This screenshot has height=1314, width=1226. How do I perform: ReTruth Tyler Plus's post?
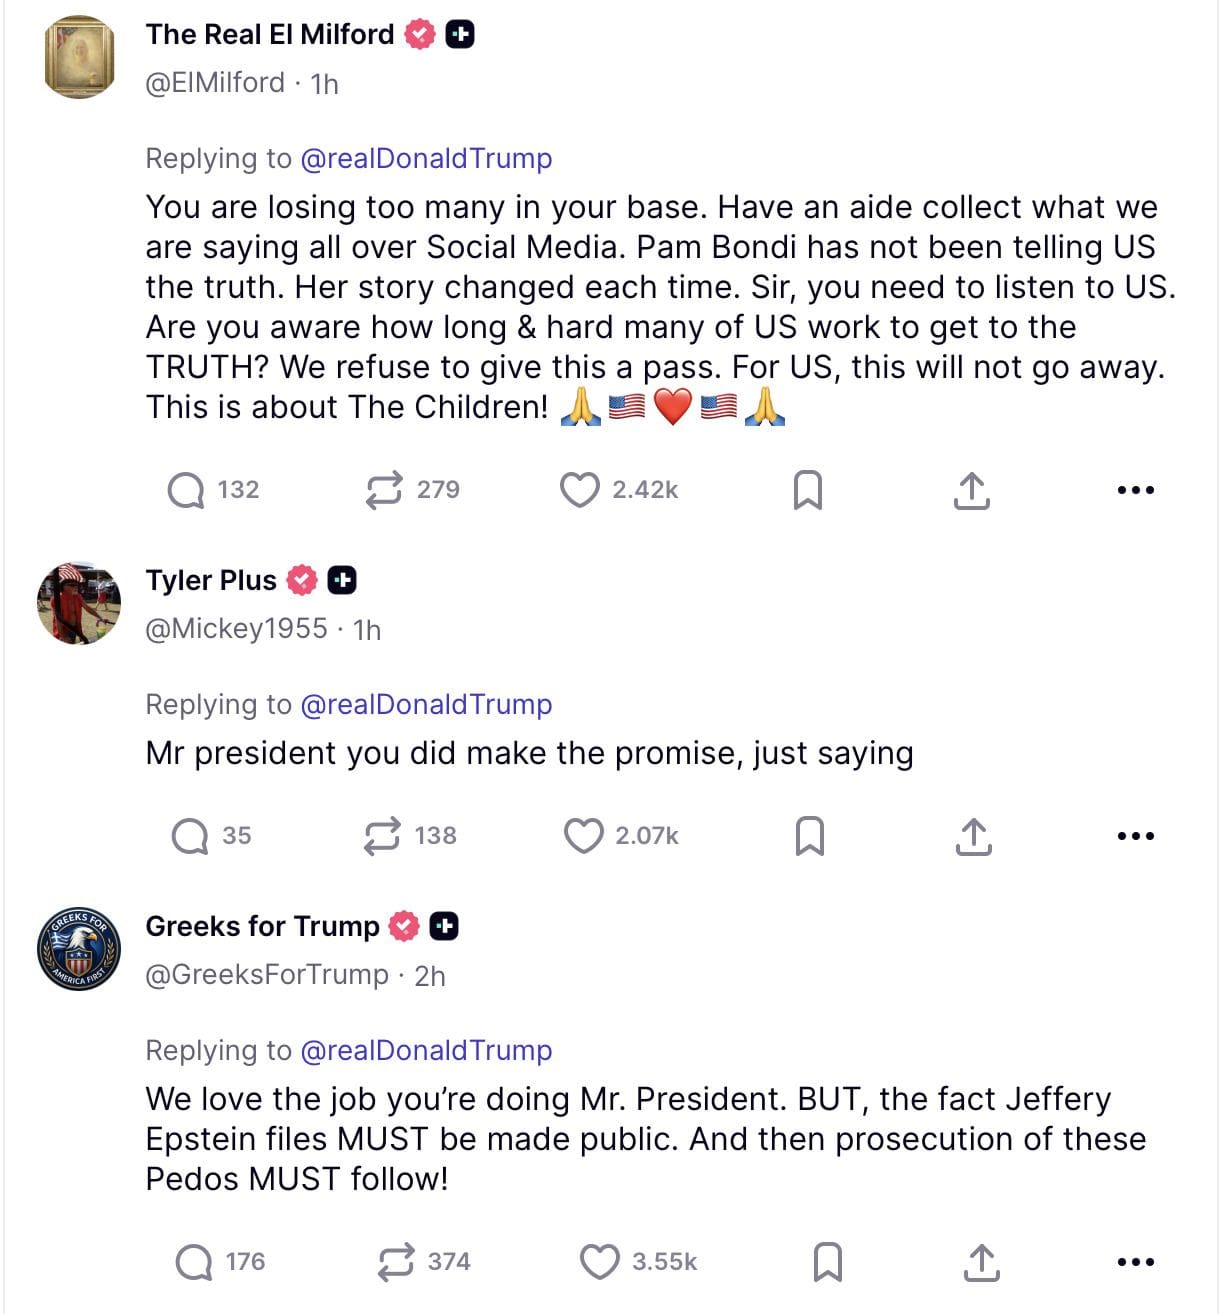click(x=382, y=836)
